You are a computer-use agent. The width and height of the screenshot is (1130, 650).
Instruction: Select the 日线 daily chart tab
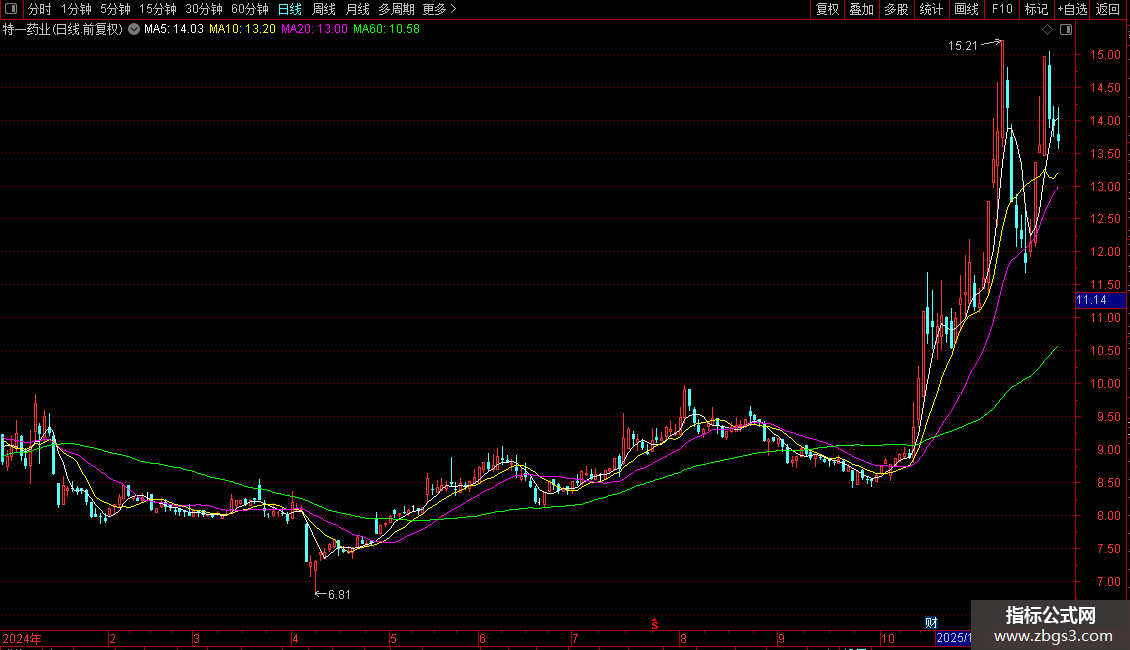coord(290,9)
